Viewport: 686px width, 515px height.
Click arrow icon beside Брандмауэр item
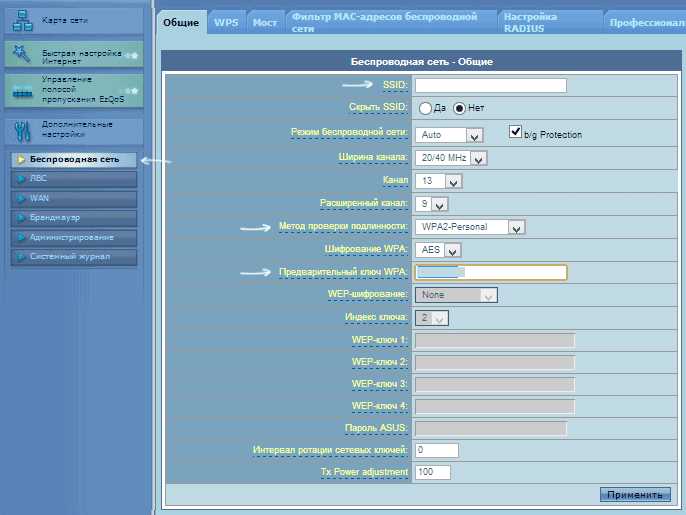coord(20,218)
